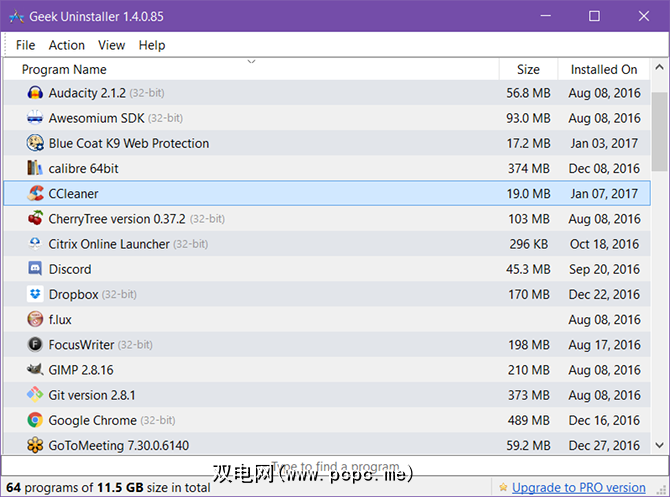Click the Dropbox icon
The image size is (670, 497).
35,294
